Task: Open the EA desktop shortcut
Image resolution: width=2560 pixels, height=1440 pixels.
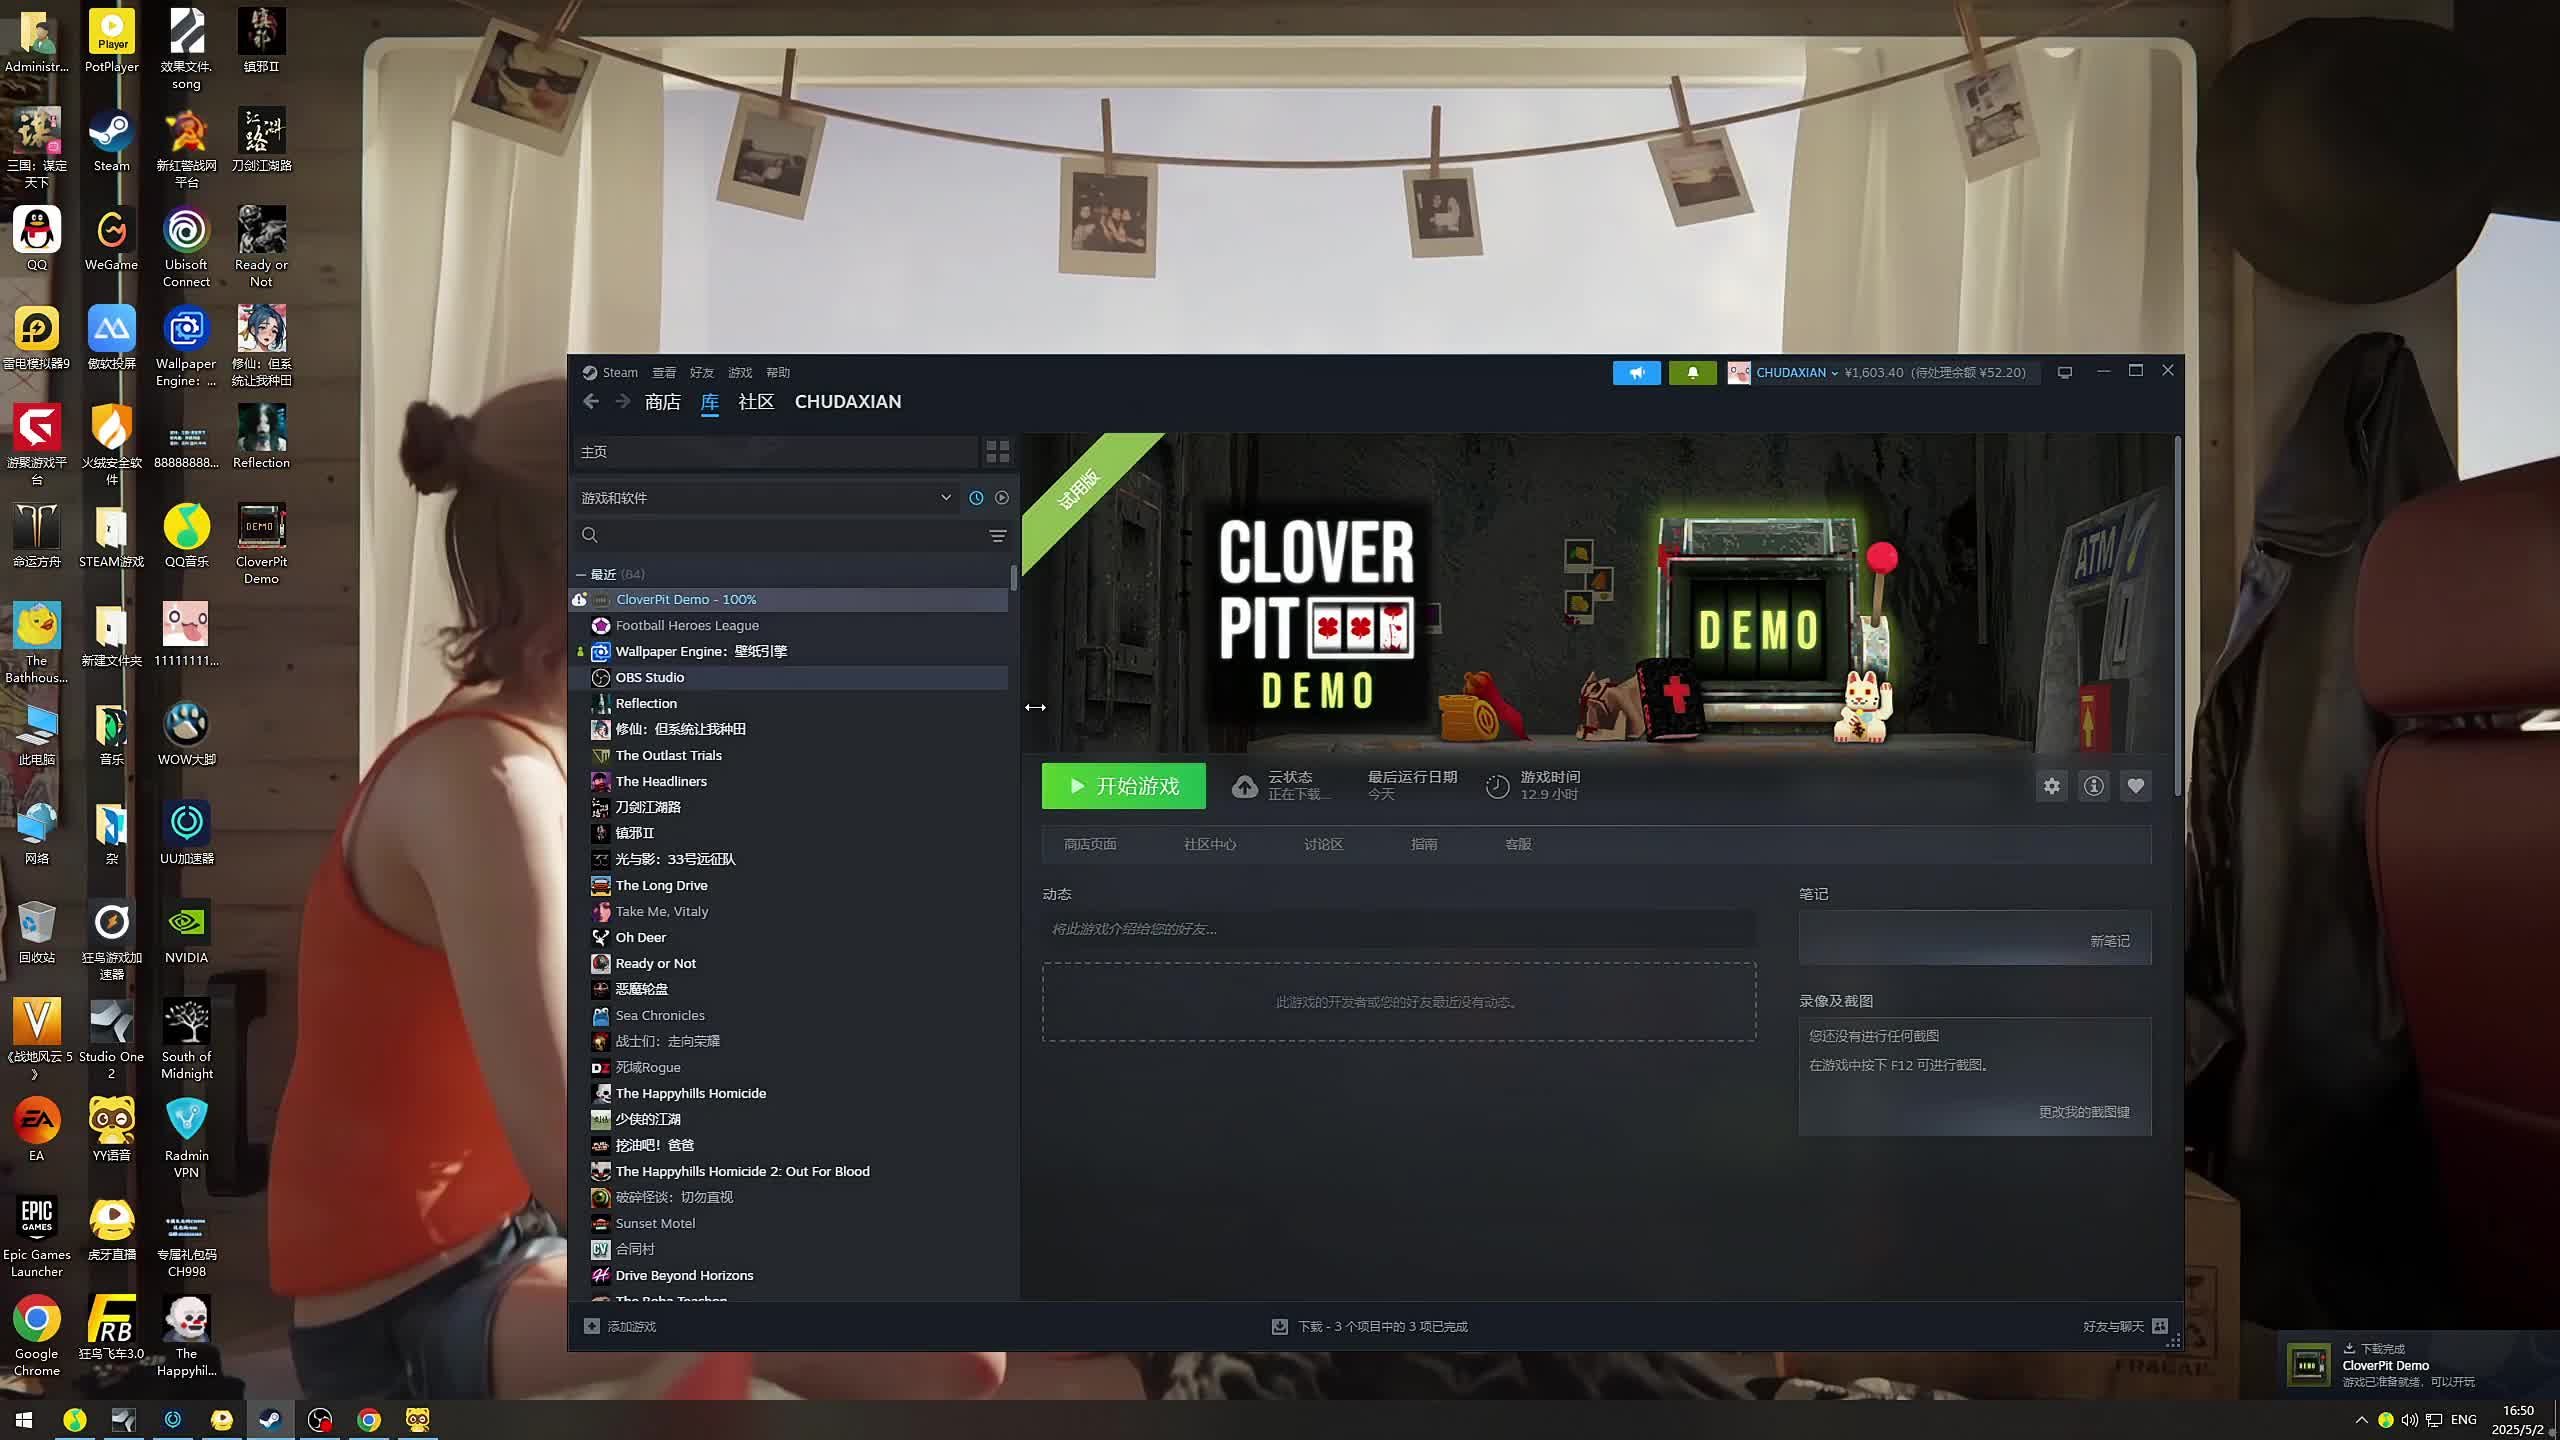Action: [x=37, y=1131]
